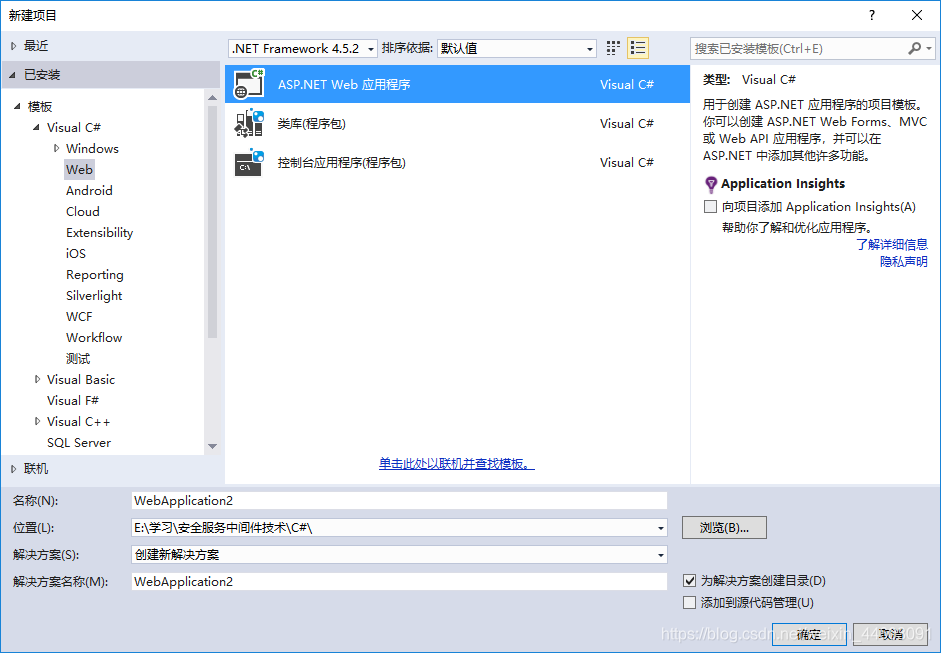Switch to medium icons list view
941x653 pixels.
(638, 48)
